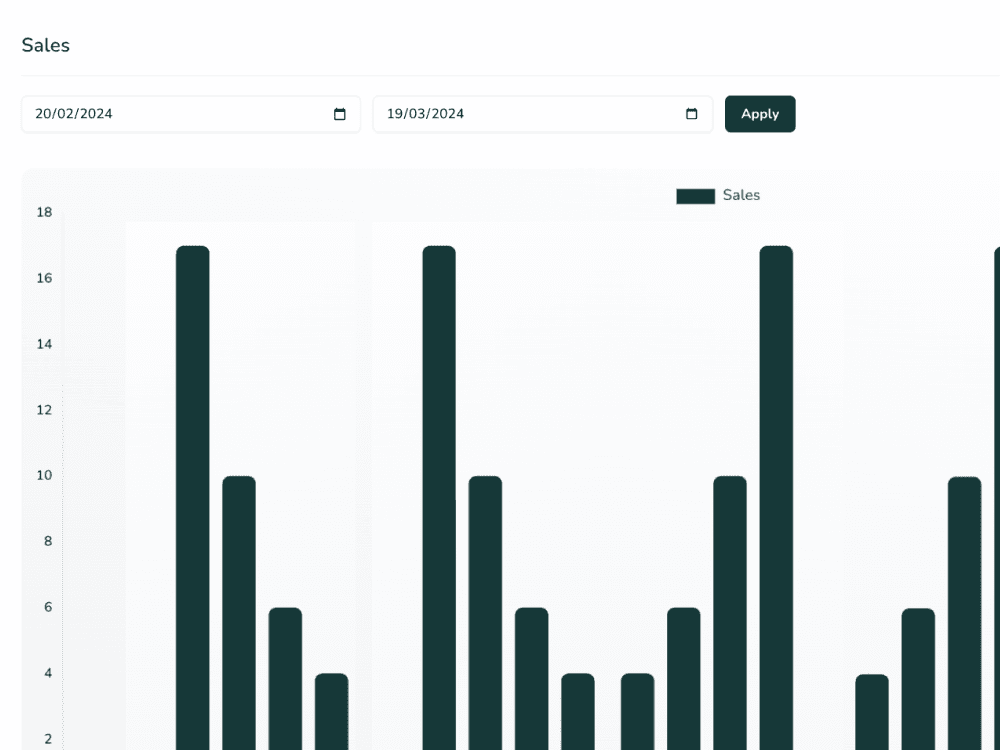Click the seventh bar from the left

pyautogui.click(x=532, y=678)
